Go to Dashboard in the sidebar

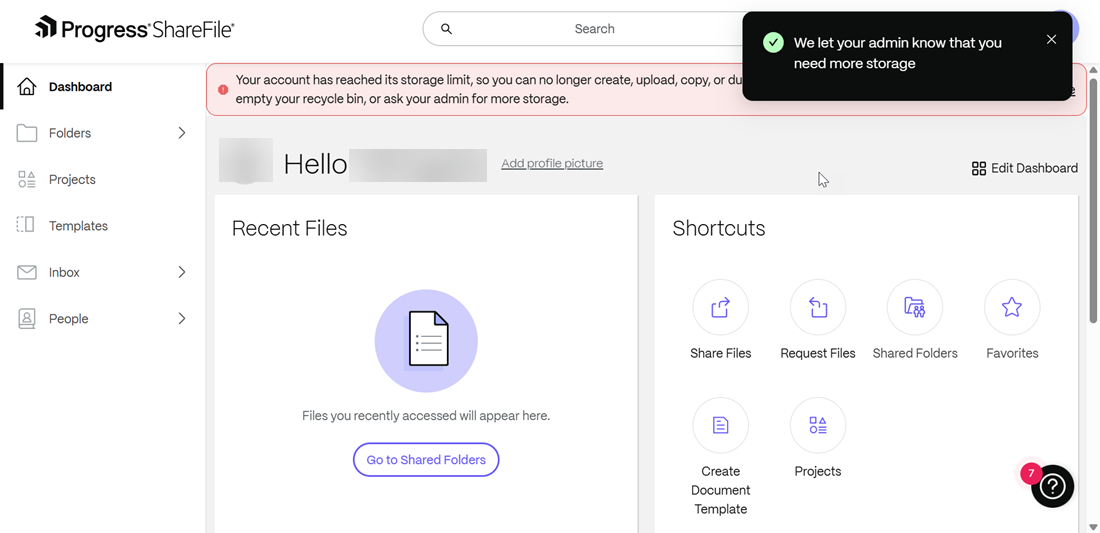point(80,87)
